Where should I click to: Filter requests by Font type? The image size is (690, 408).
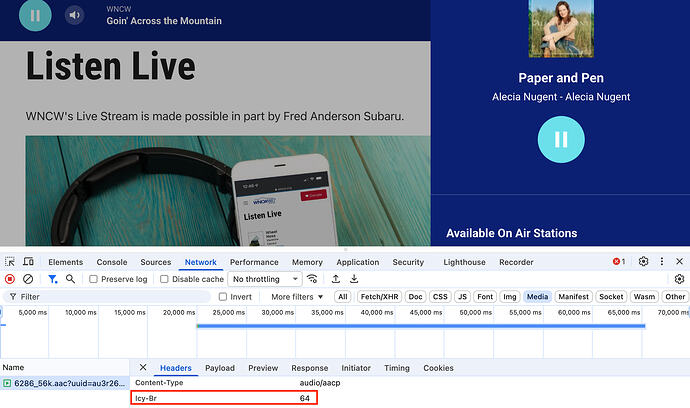485,297
